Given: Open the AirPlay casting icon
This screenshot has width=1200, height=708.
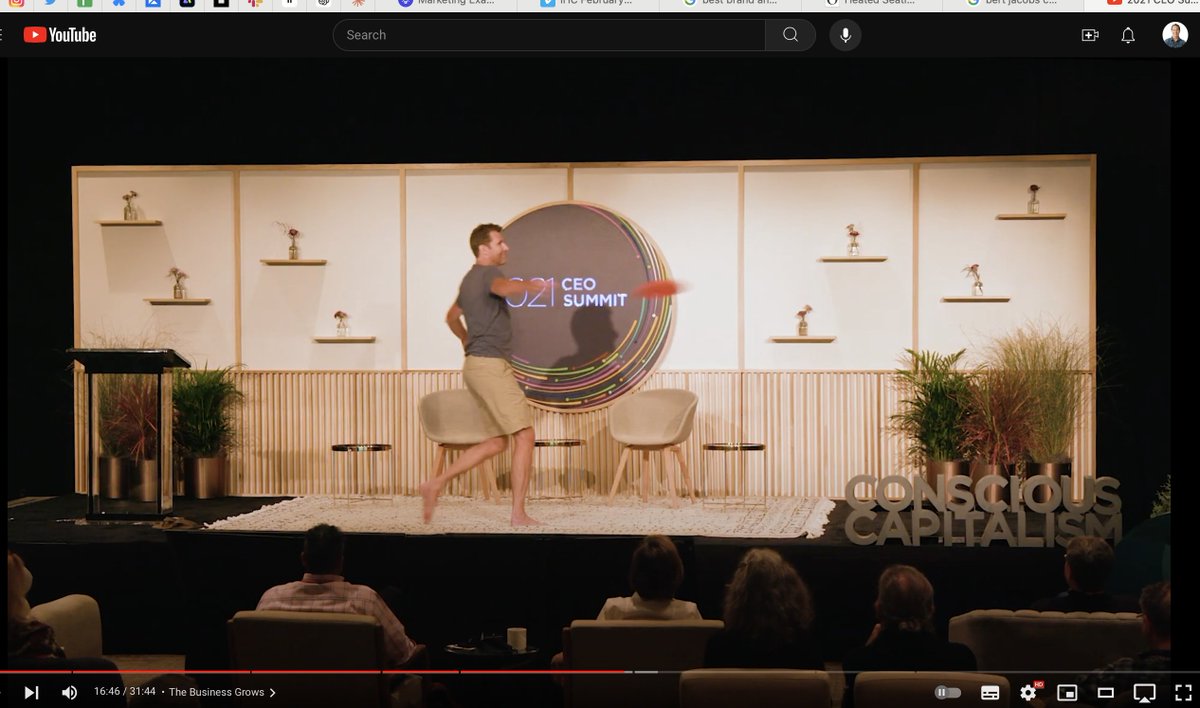Looking at the screenshot, I should [1143, 691].
